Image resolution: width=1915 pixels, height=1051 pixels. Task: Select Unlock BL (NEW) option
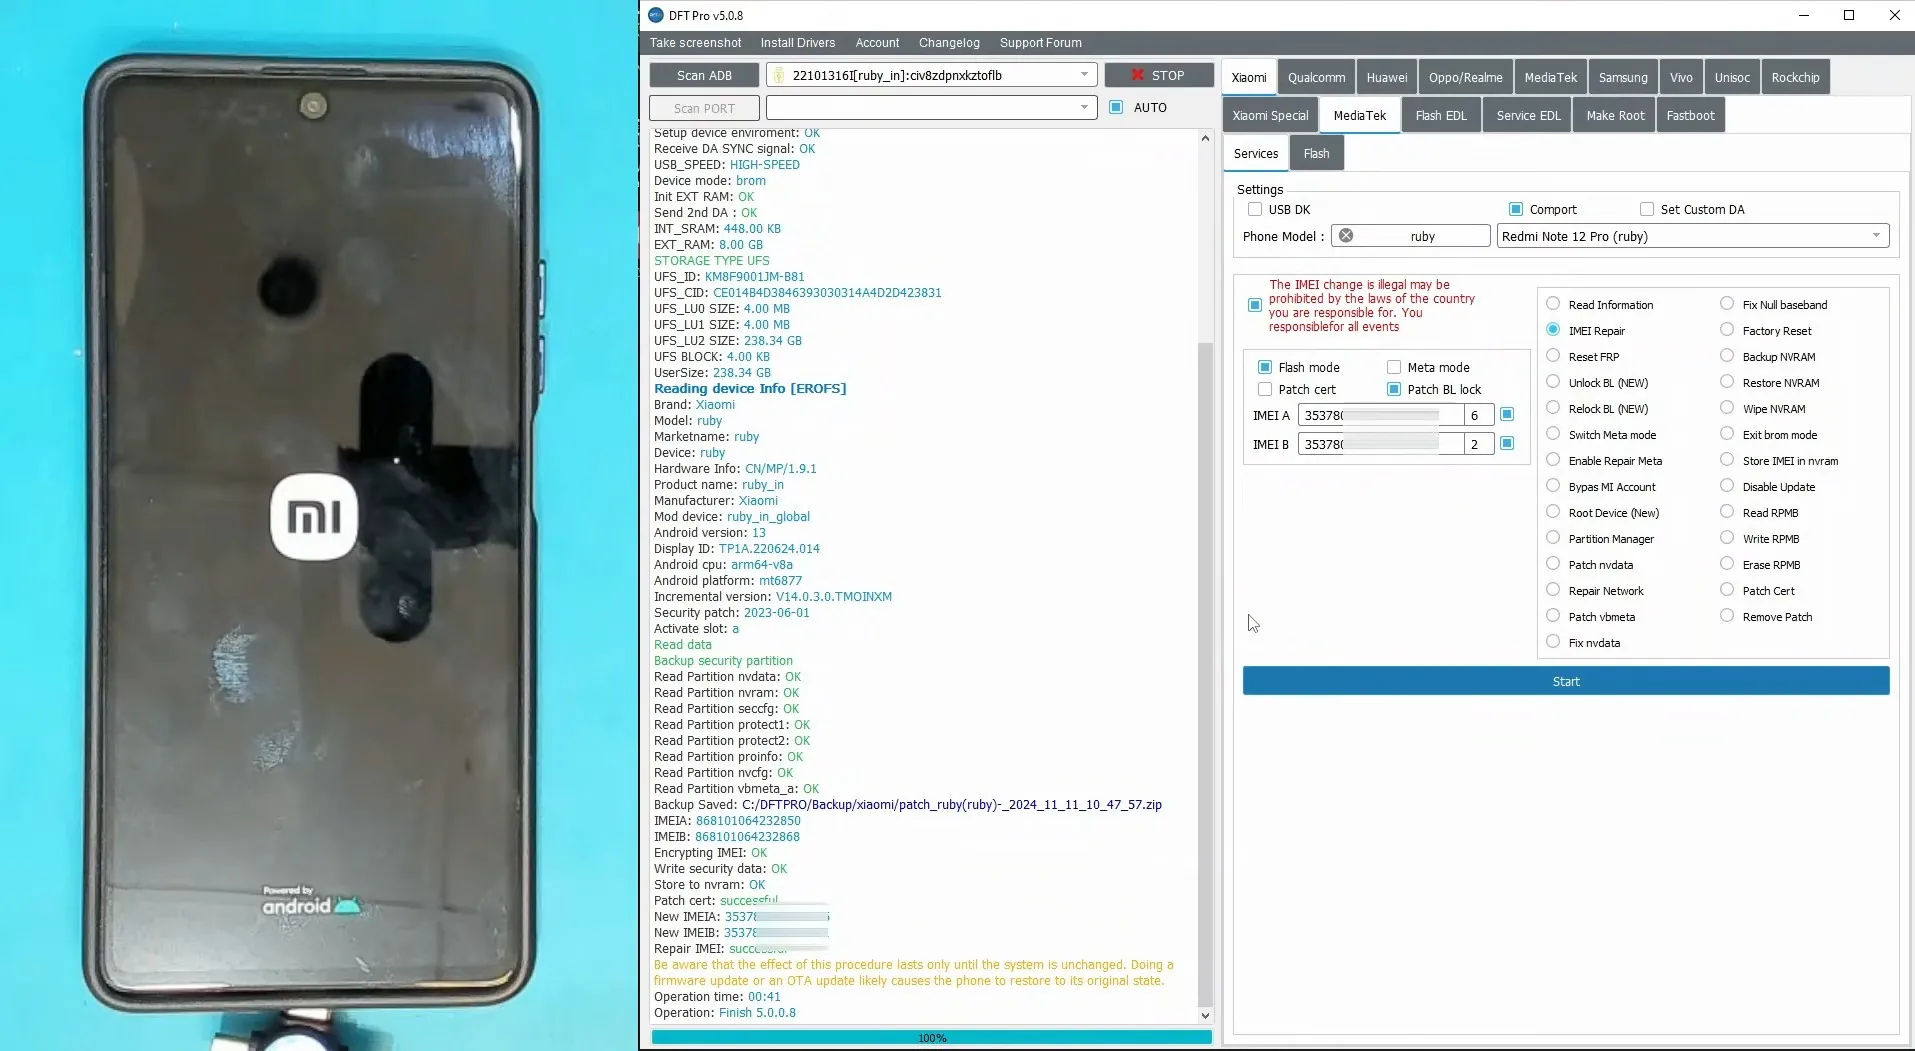pos(1553,381)
